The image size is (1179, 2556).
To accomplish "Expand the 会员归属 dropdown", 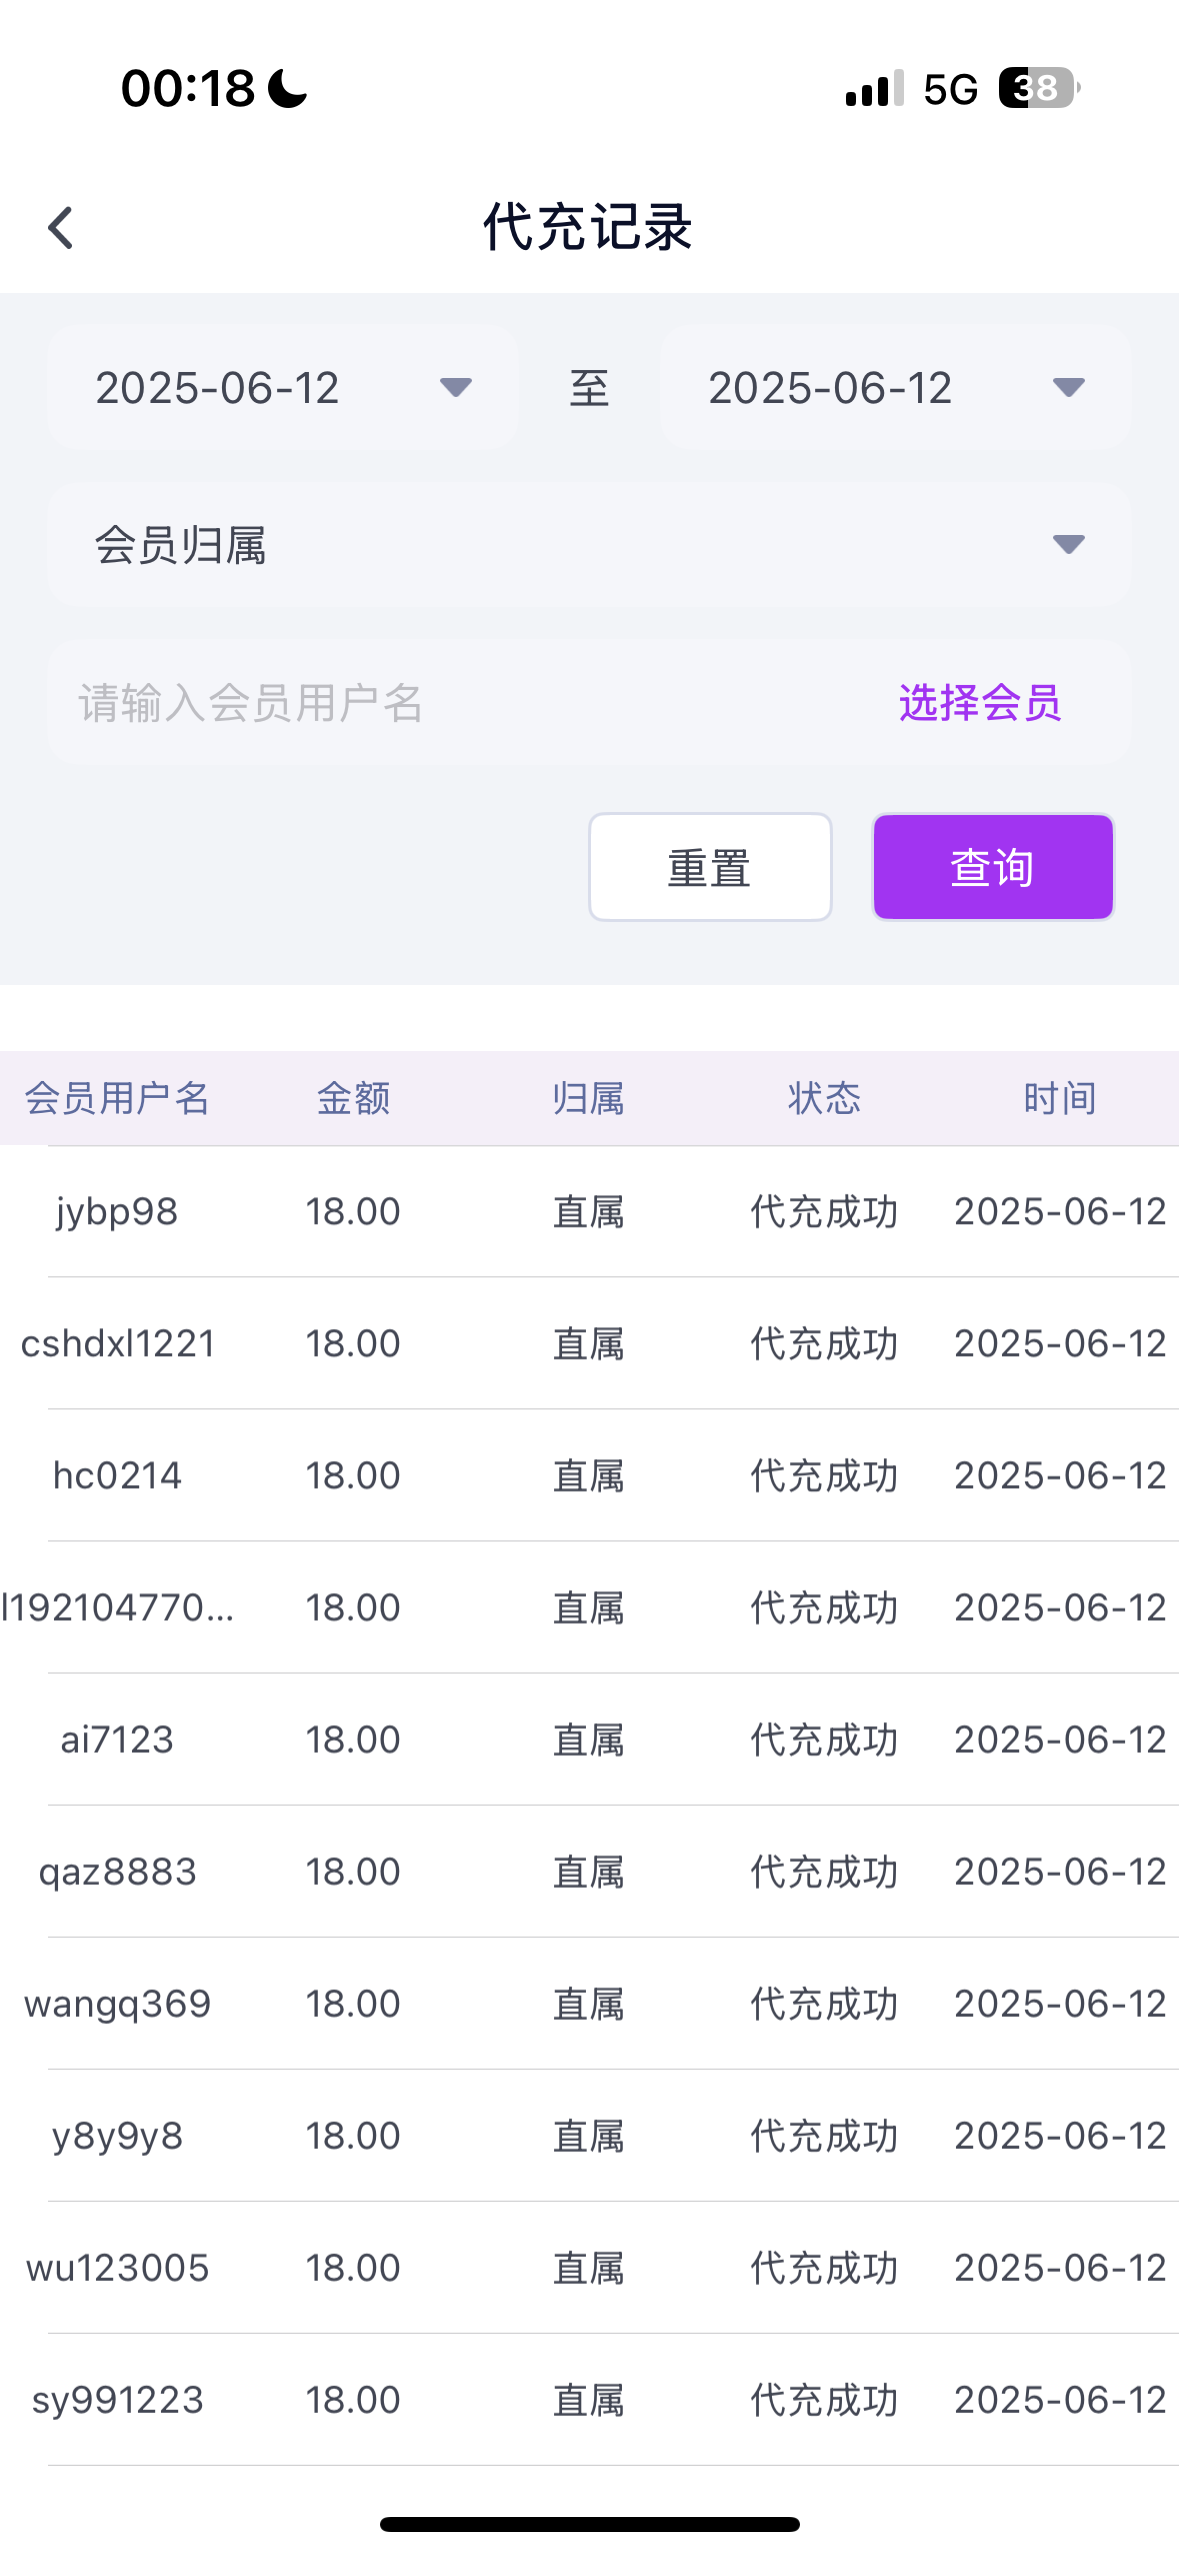I will 589,545.
